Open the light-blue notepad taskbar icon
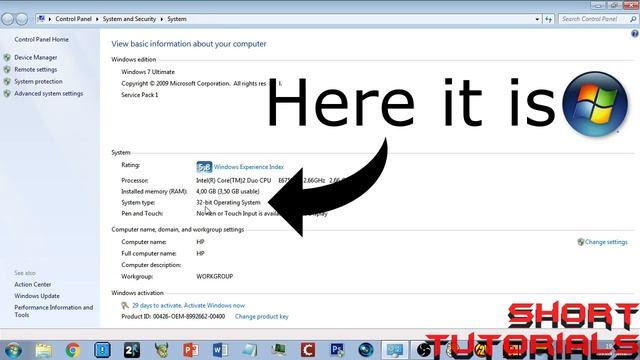Image resolution: width=640 pixels, height=360 pixels. (249, 350)
